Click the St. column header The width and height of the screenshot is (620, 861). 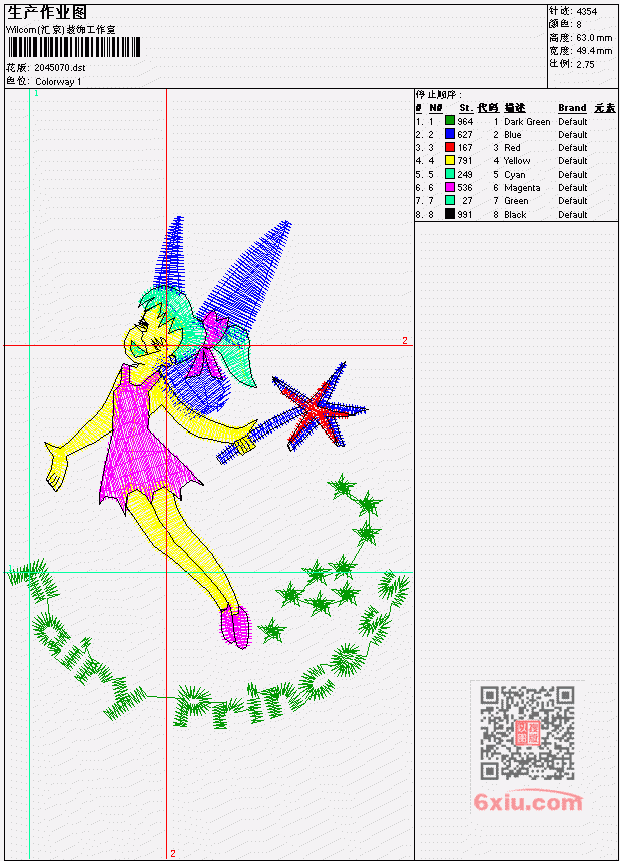point(466,108)
